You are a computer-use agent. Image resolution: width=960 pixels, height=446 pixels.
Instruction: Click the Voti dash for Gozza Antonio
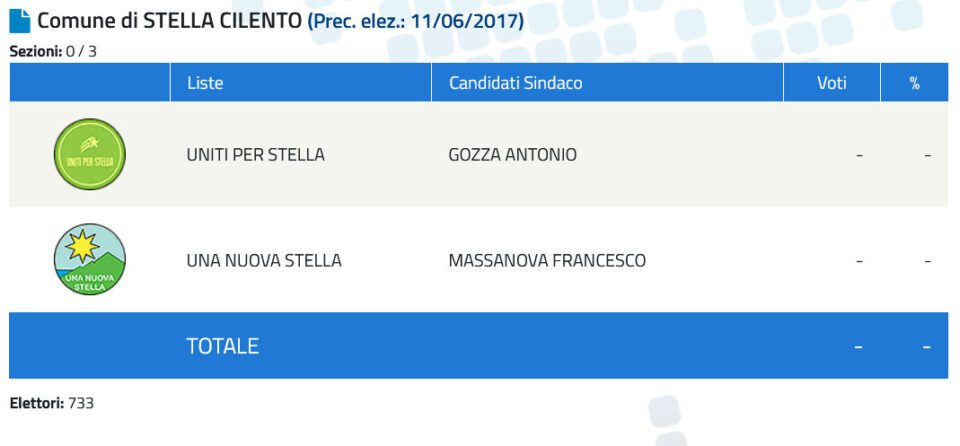point(859,156)
